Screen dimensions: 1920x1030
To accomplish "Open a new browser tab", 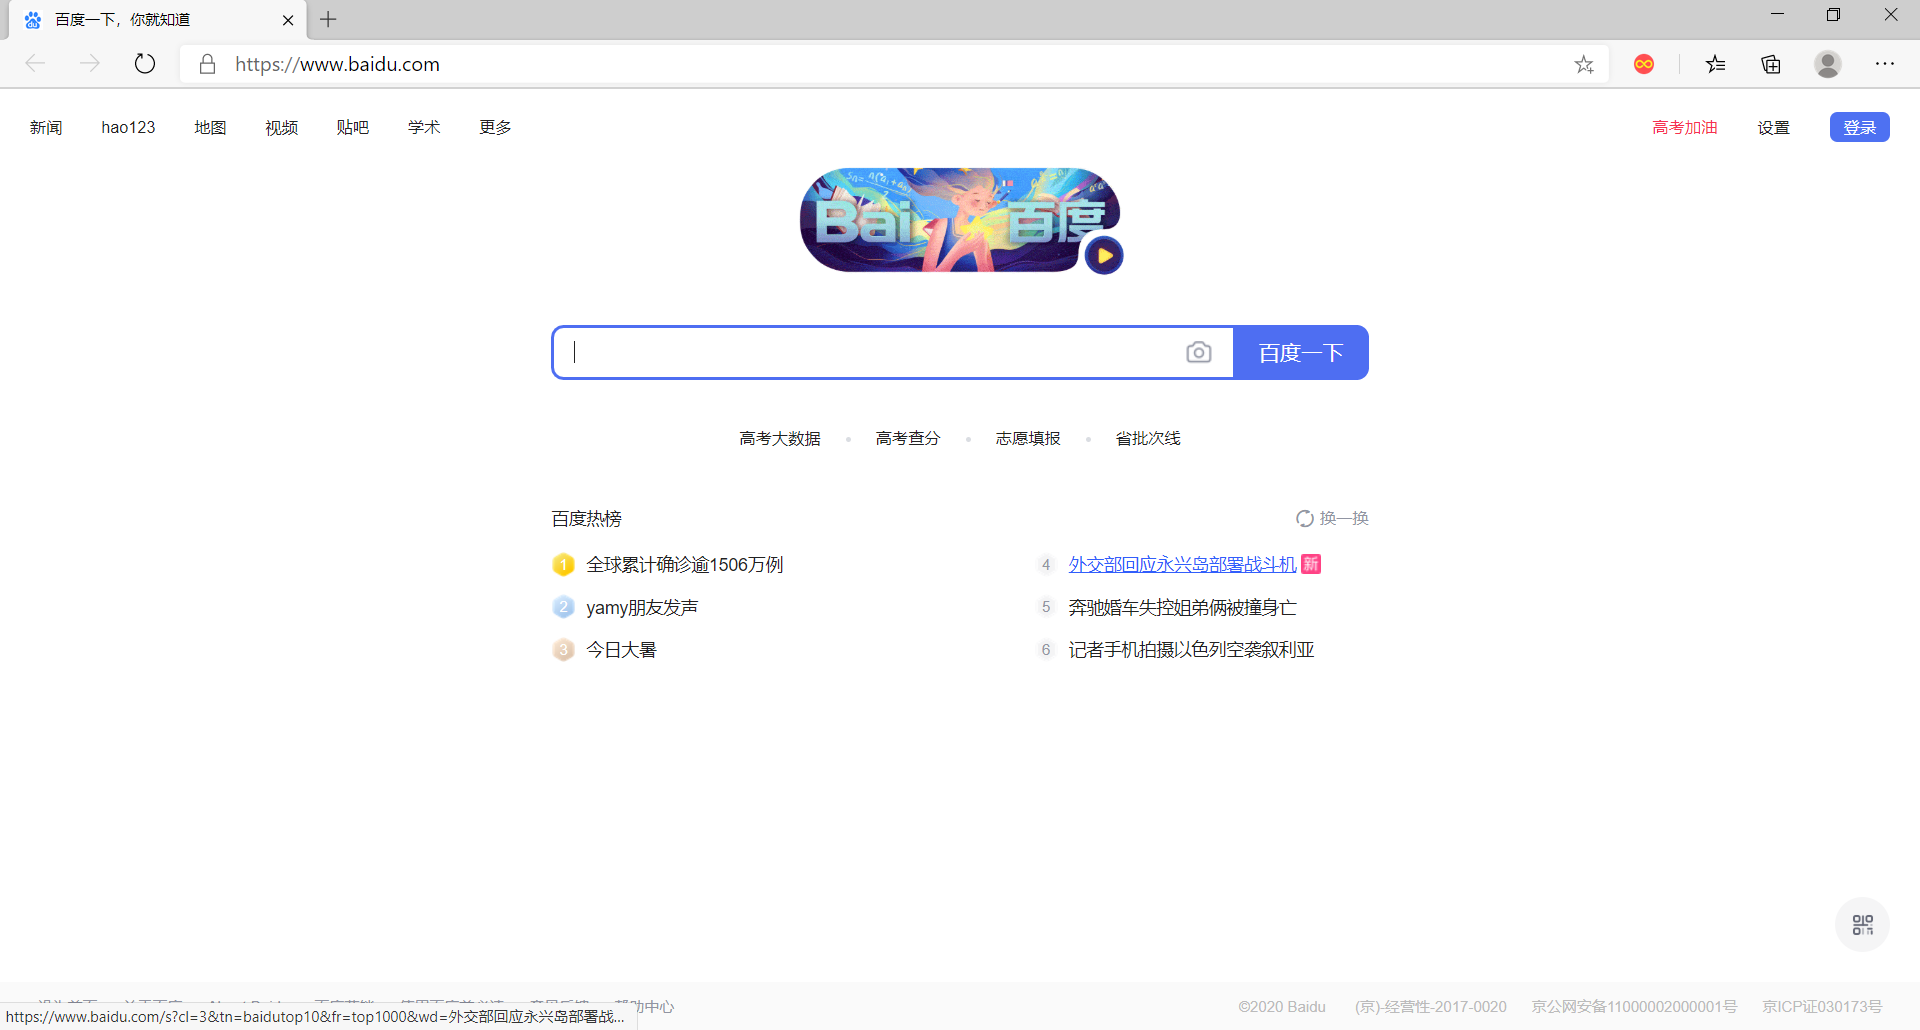I will tap(328, 19).
